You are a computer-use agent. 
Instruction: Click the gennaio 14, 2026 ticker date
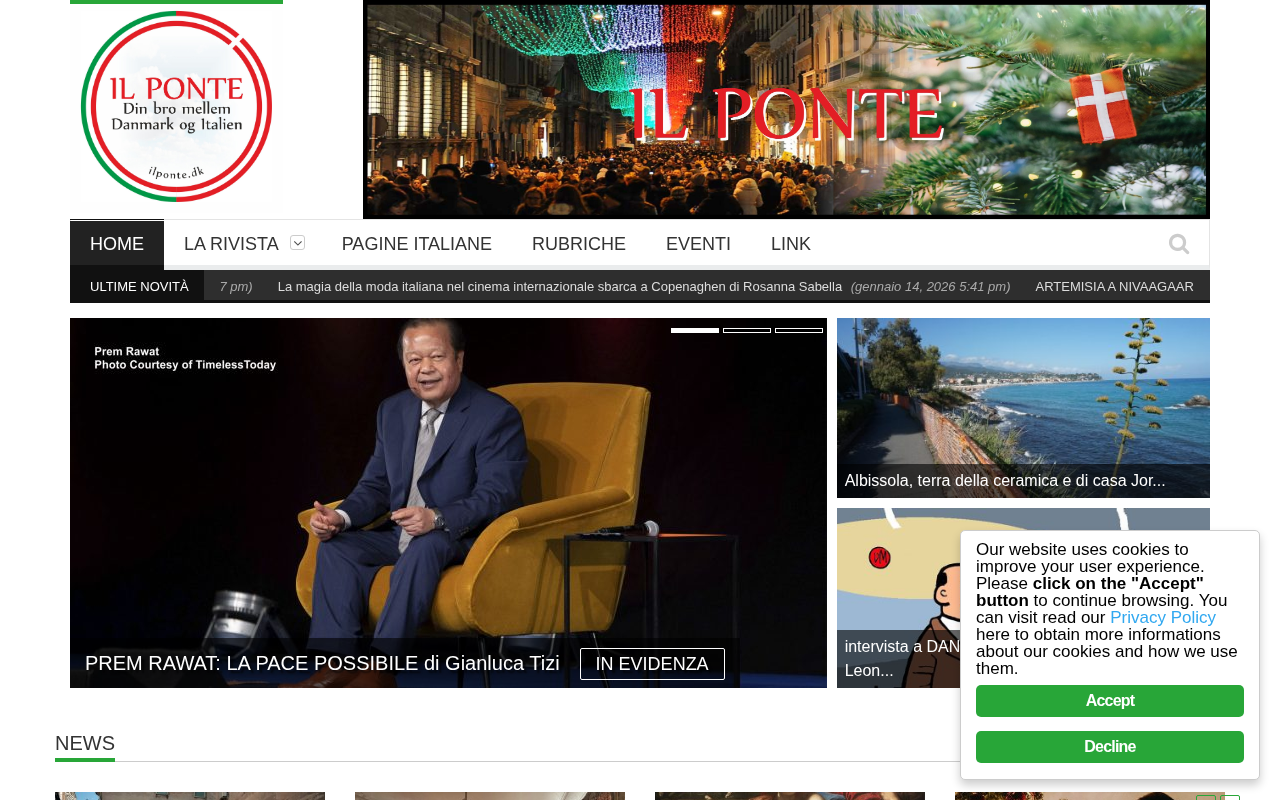[930, 287]
